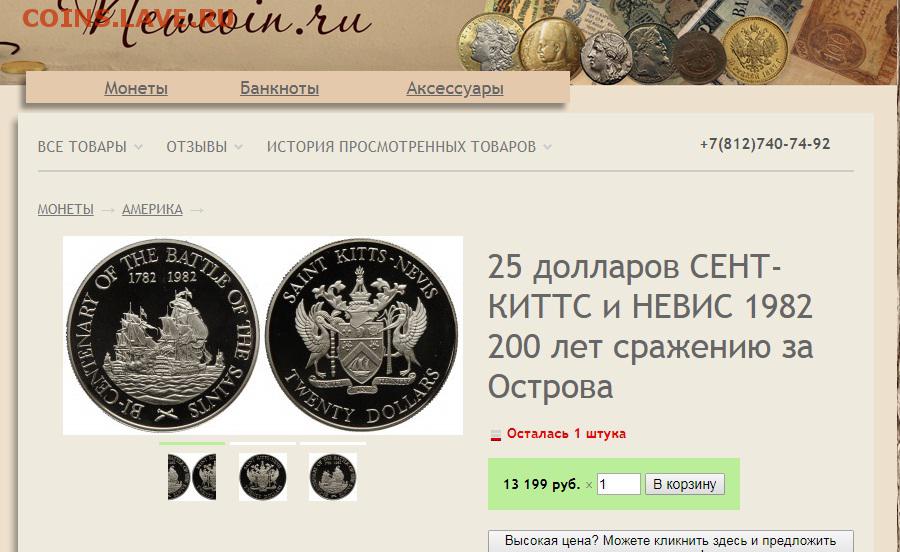Expand the ВСЕ ТОВАРЫ dropdown menu
The height and width of the screenshot is (552, 900).
[90, 147]
